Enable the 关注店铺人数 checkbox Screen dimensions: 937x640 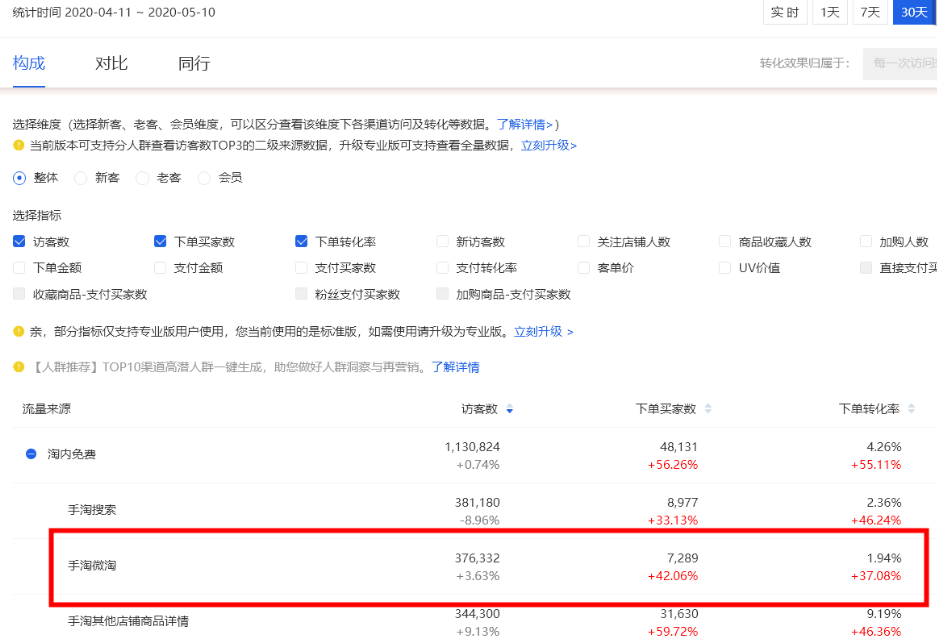click(x=584, y=241)
